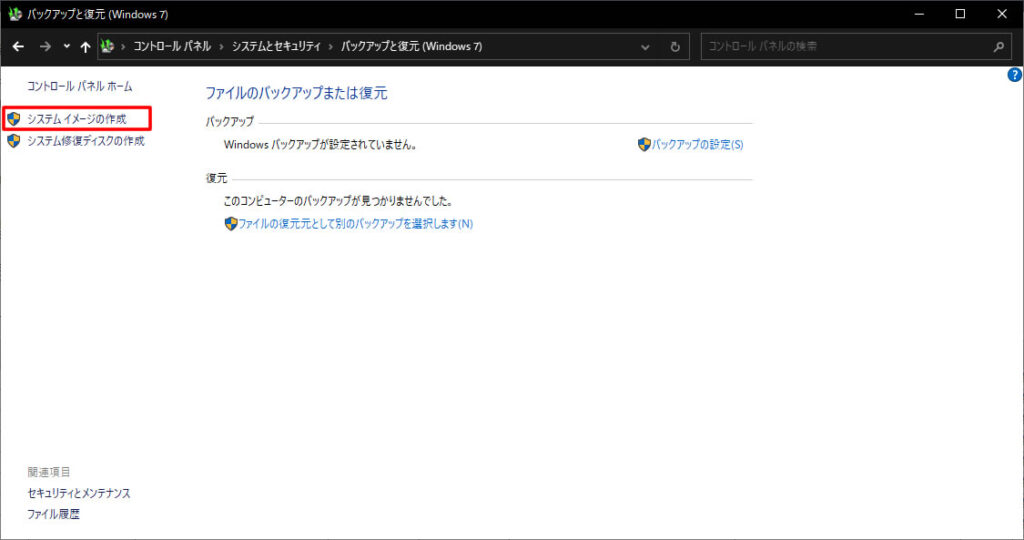Click the Forward navigation arrow
Screen dimensions: 1024x540
tap(45, 46)
